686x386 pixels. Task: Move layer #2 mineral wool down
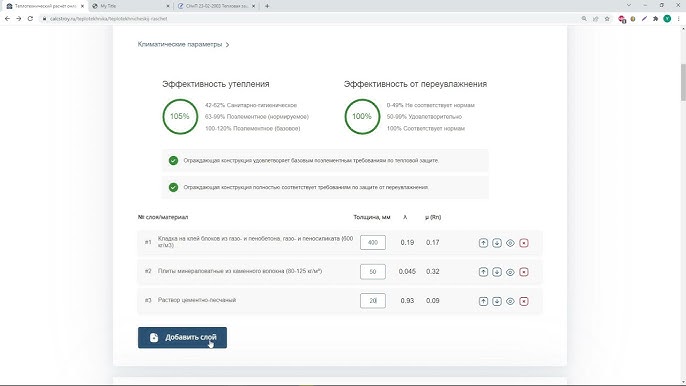point(497,272)
